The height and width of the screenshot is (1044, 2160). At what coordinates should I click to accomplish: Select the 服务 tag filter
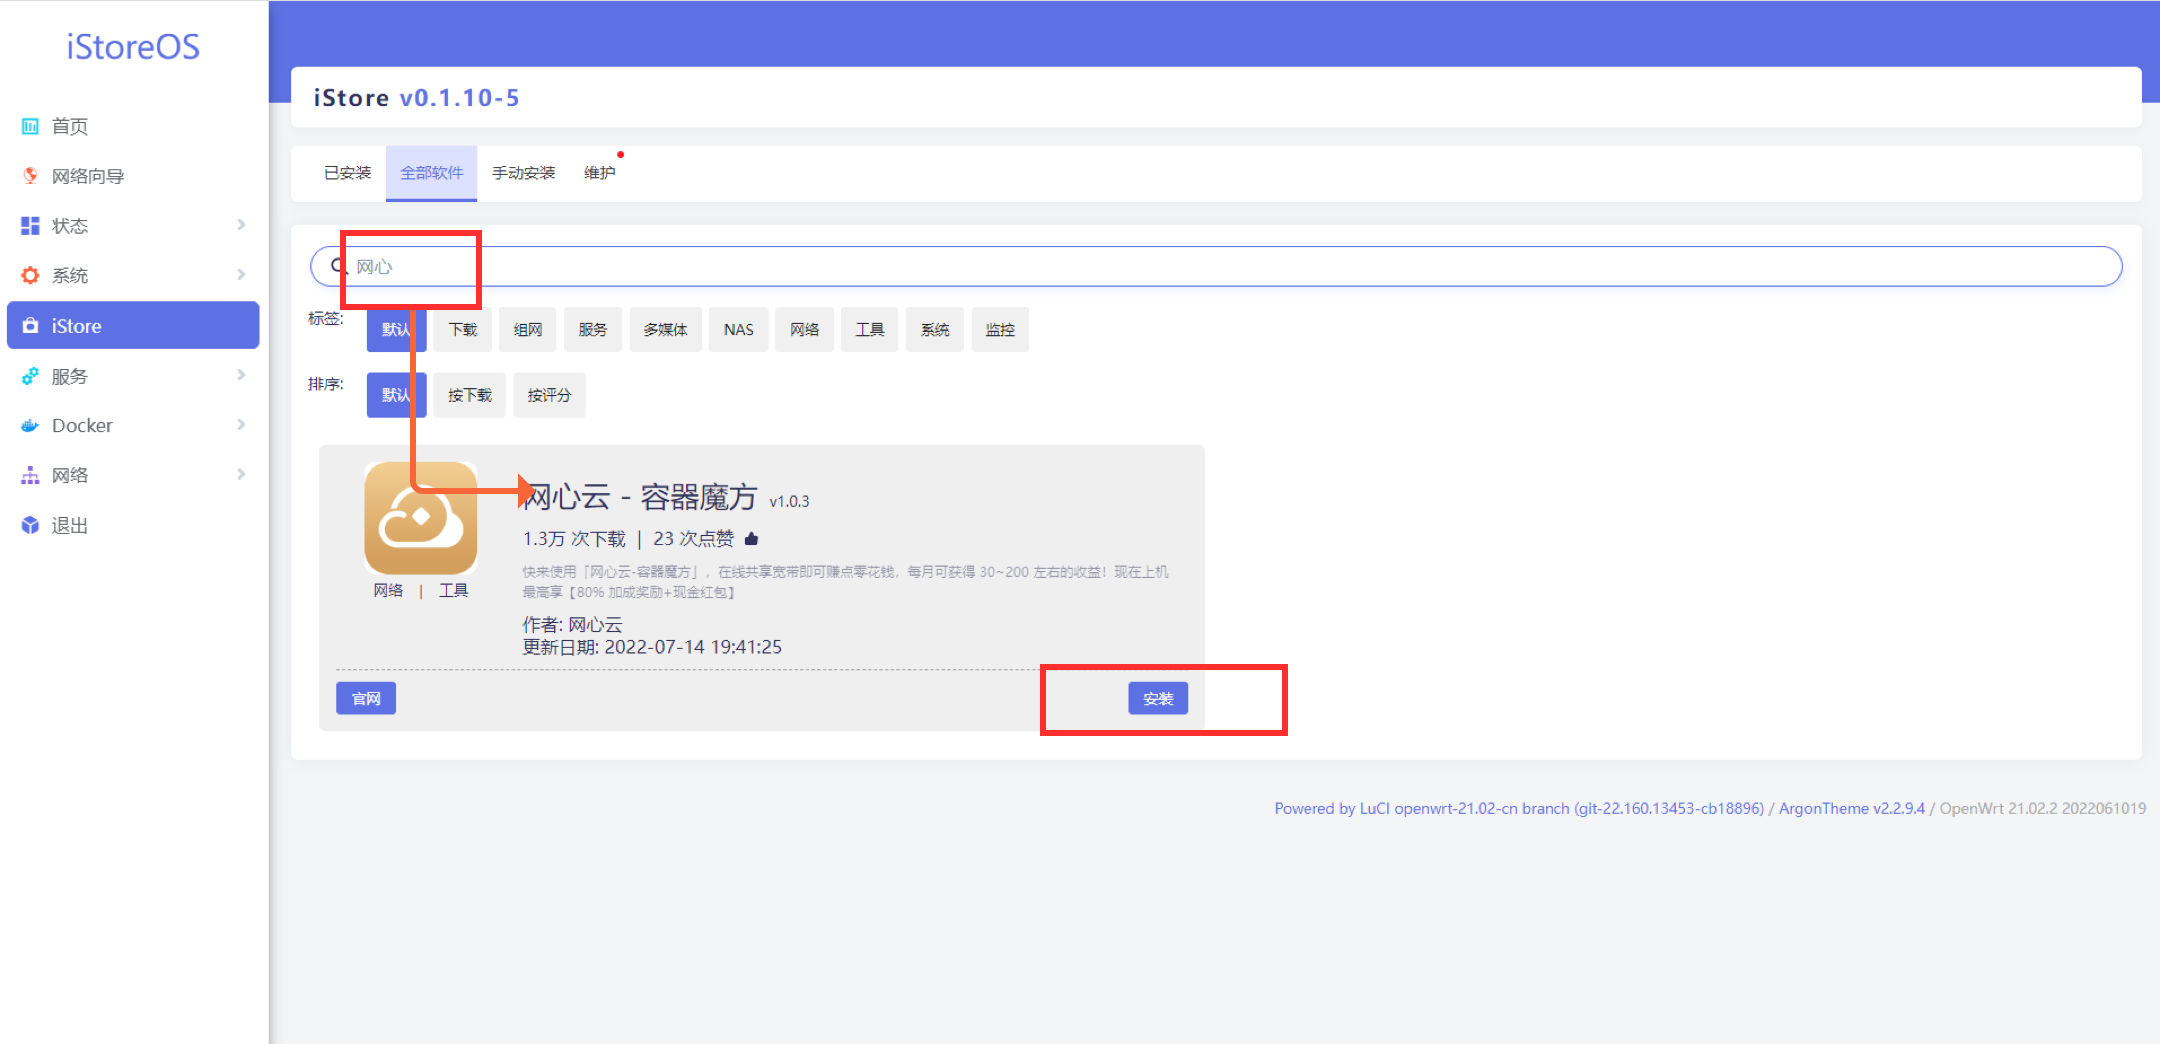pyautogui.click(x=593, y=330)
